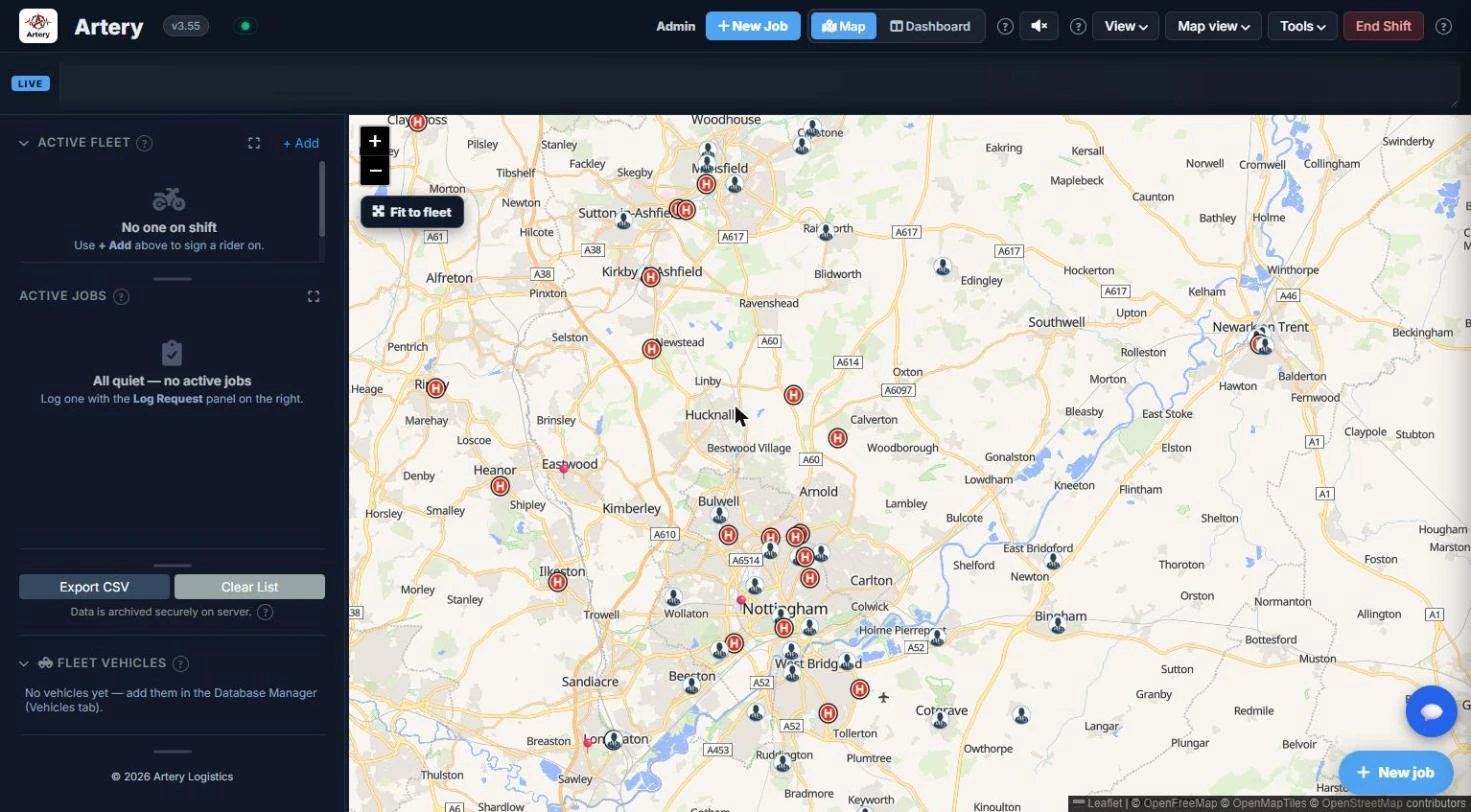Click help icon beside Active Jobs heading
This screenshot has height=812, width=1471.
pyautogui.click(x=121, y=297)
